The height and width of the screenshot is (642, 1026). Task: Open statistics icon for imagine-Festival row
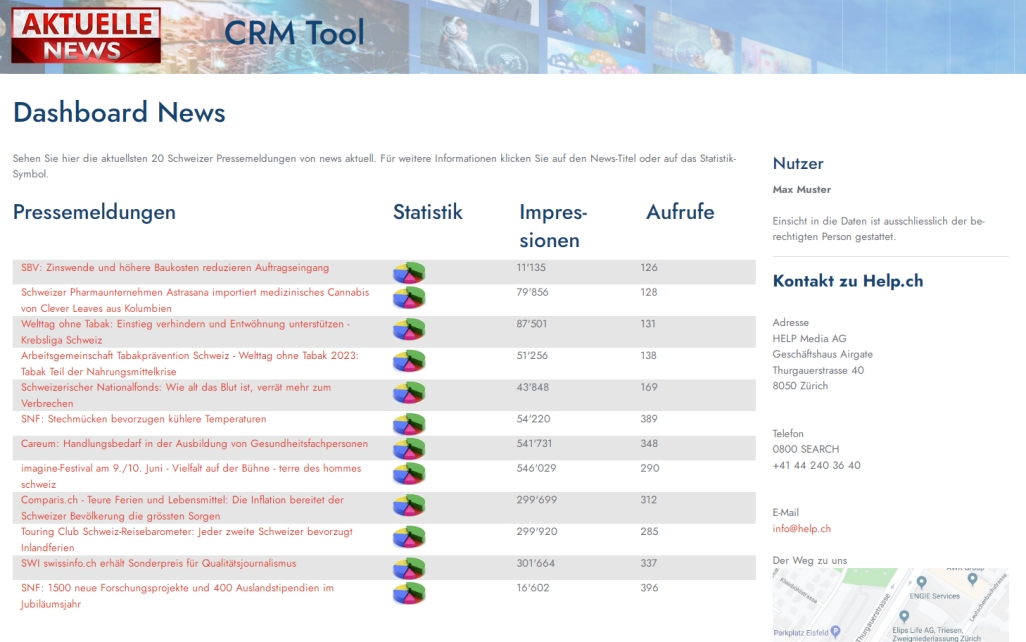[409, 474]
